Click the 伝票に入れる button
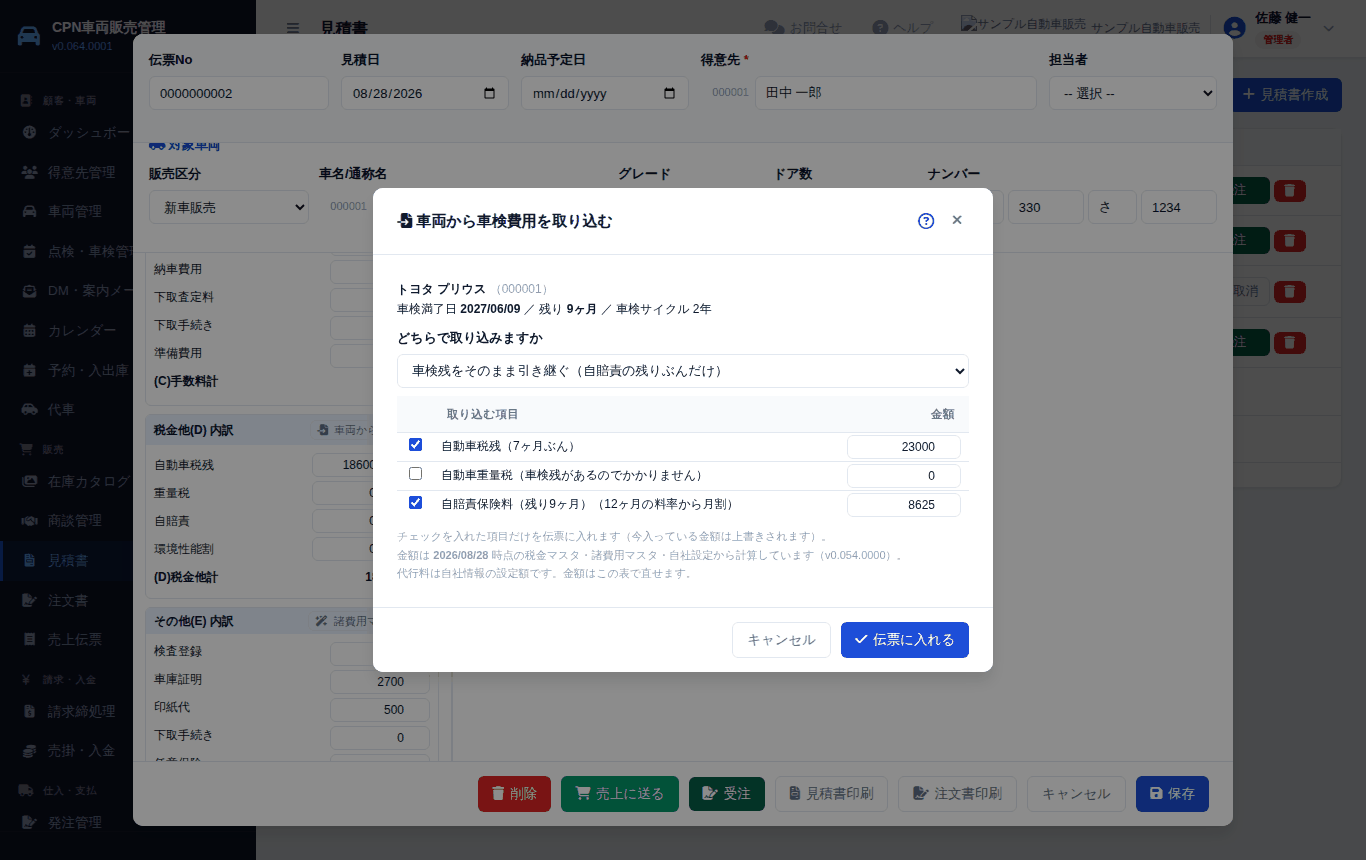Screen dimensions: 1366x860 (905, 640)
